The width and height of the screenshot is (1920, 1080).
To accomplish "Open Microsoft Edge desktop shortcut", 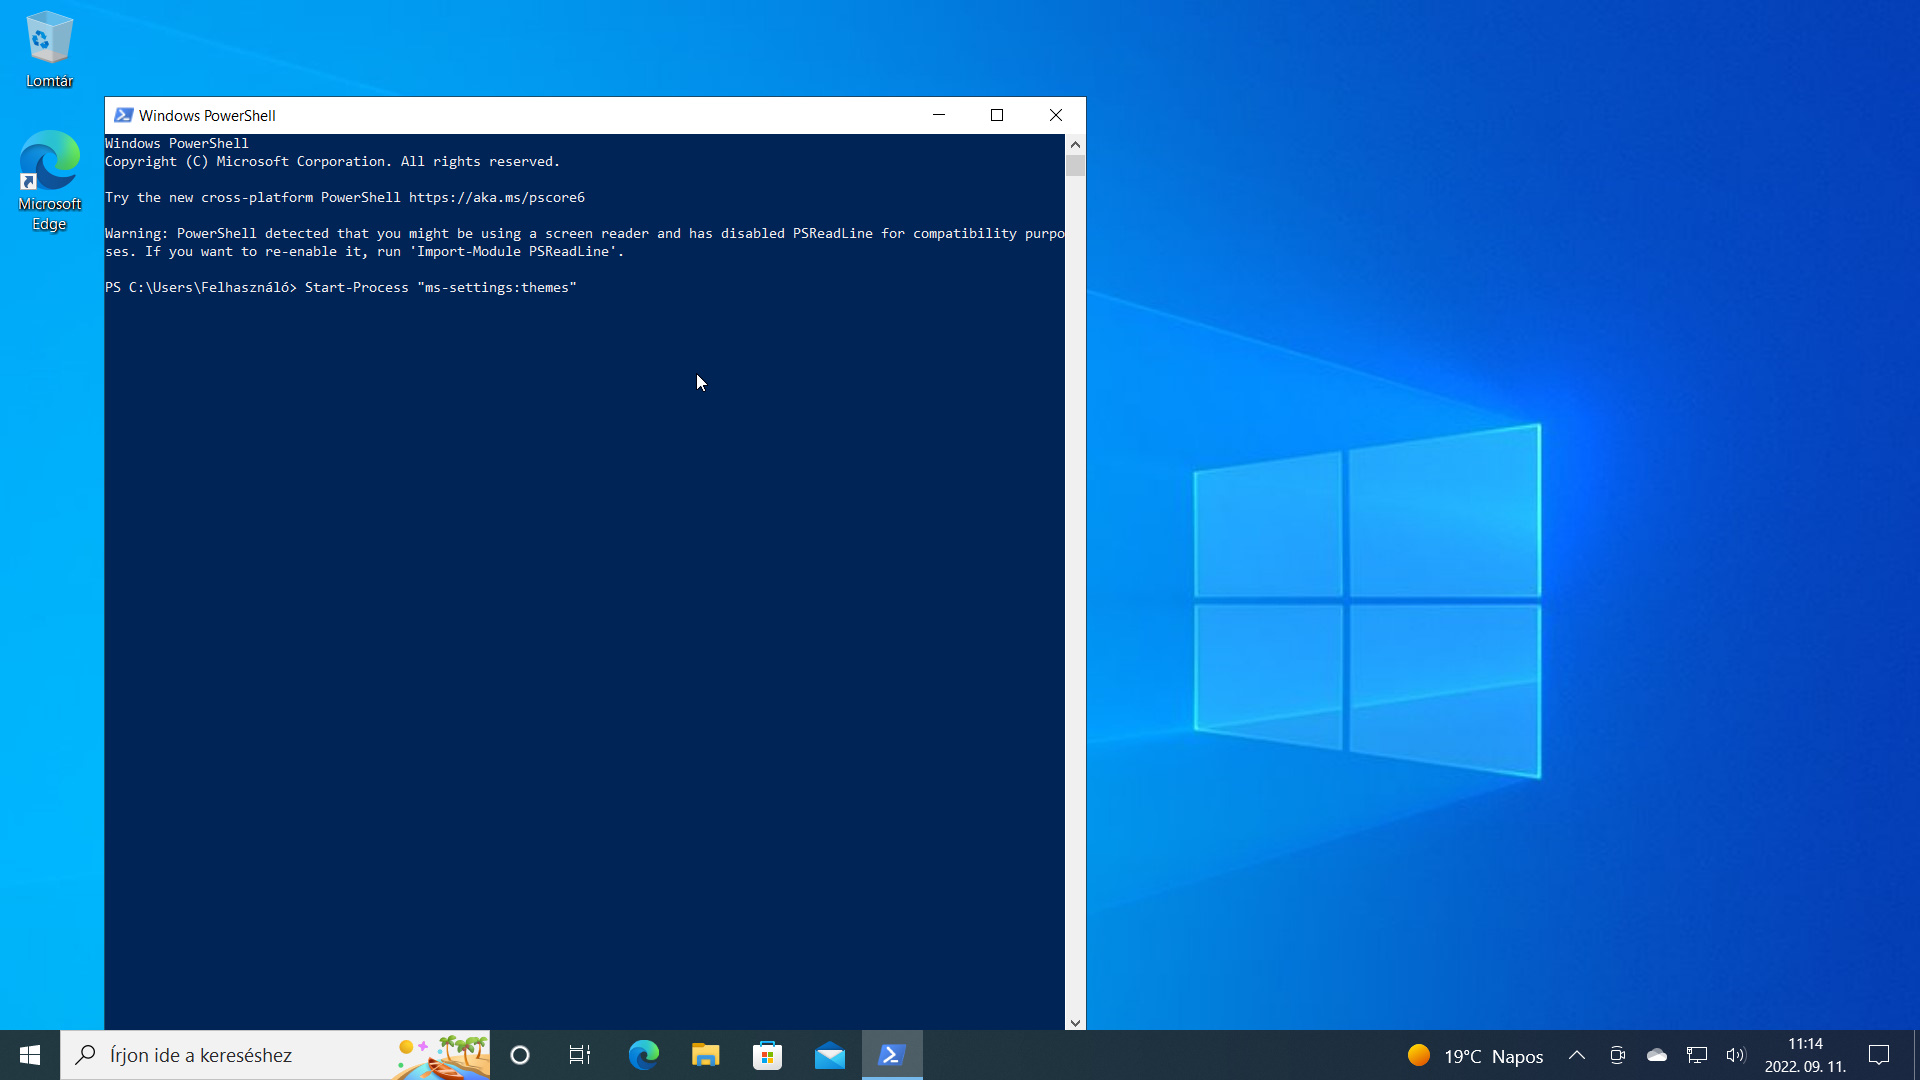I will pos(49,181).
